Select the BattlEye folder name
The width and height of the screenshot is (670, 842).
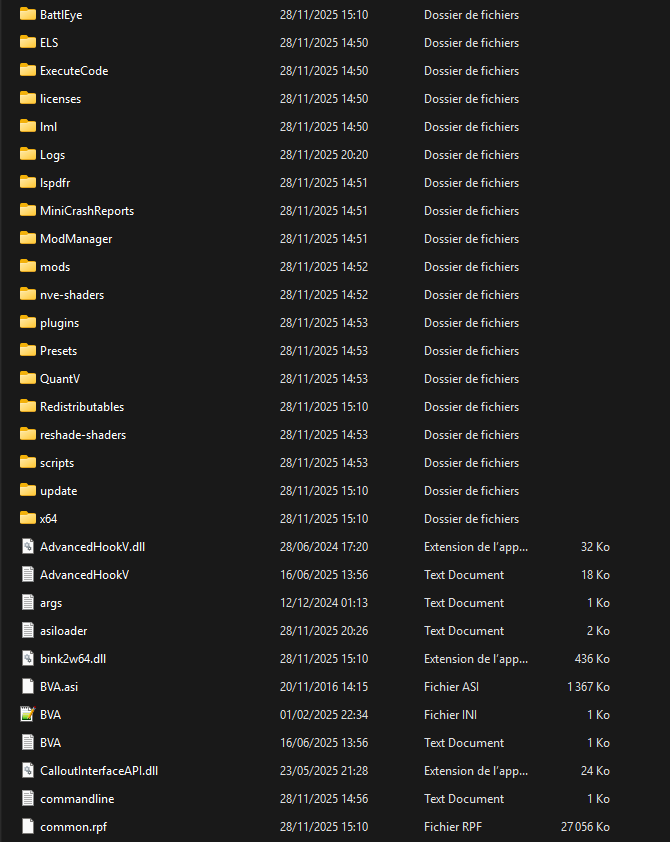pos(61,15)
